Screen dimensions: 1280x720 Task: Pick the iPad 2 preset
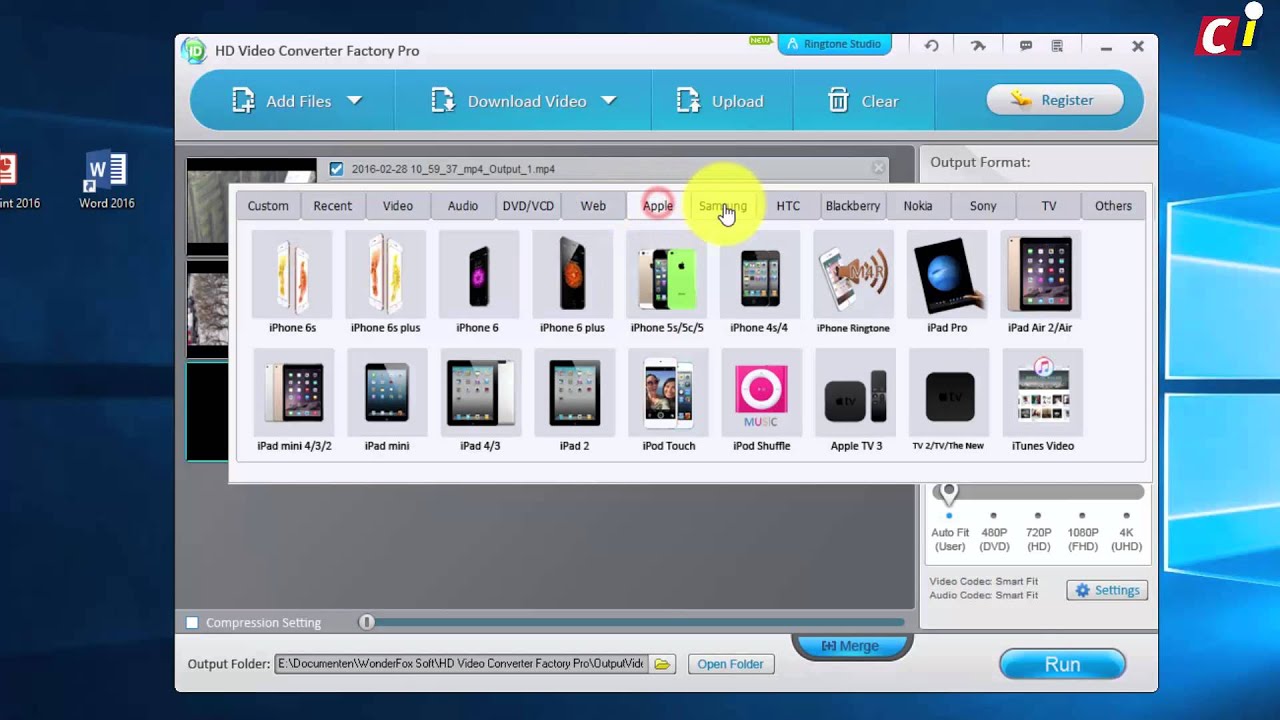[574, 401]
